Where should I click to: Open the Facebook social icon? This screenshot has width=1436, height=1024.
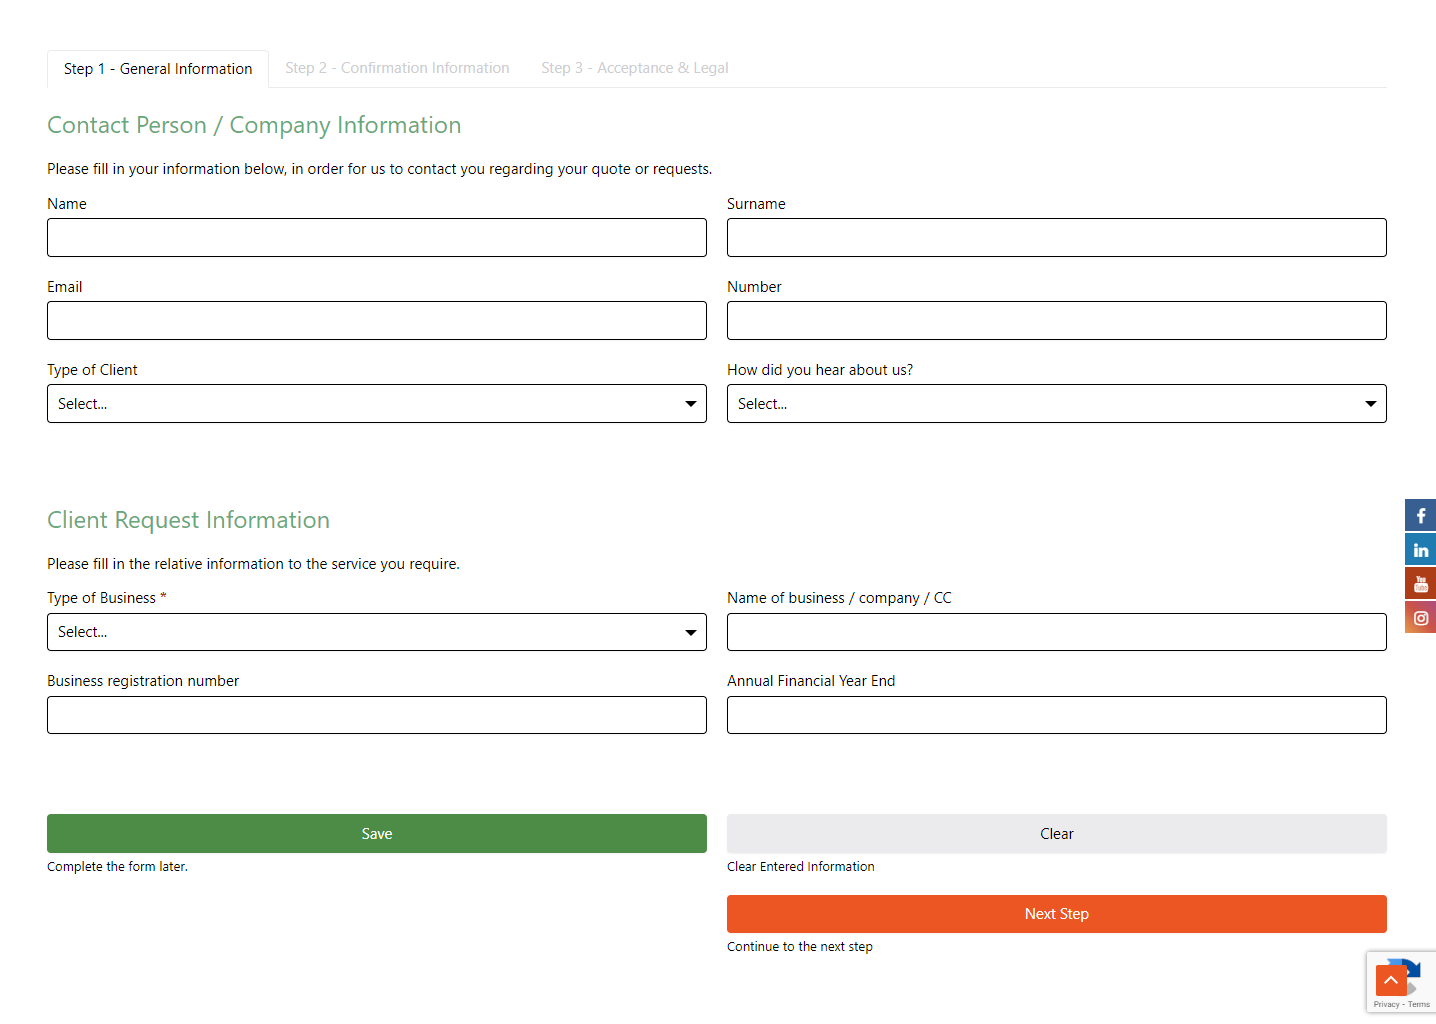1420,515
